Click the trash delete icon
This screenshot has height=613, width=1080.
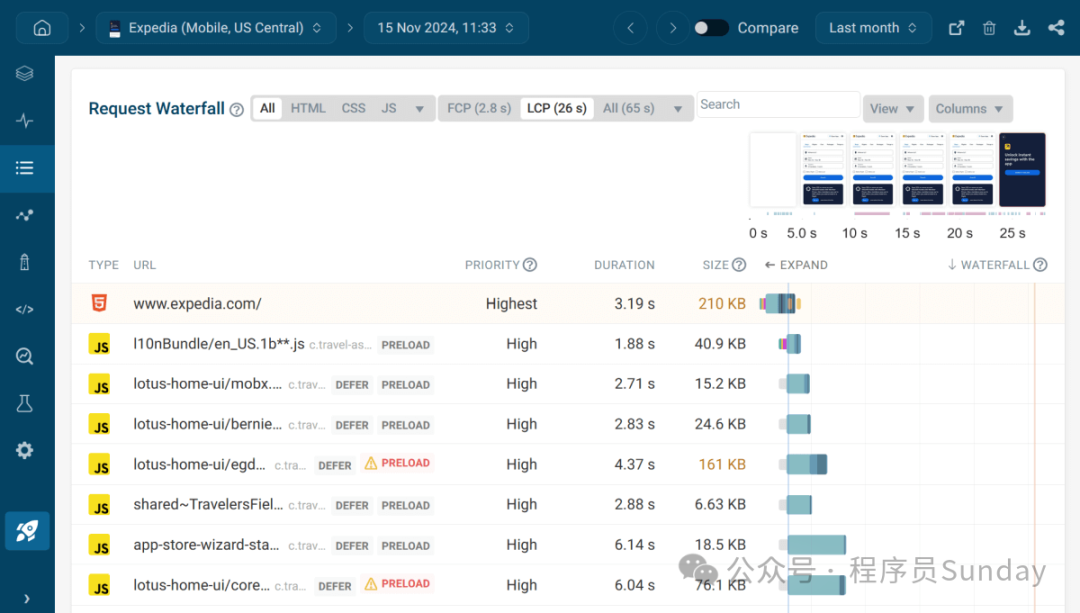point(989,28)
